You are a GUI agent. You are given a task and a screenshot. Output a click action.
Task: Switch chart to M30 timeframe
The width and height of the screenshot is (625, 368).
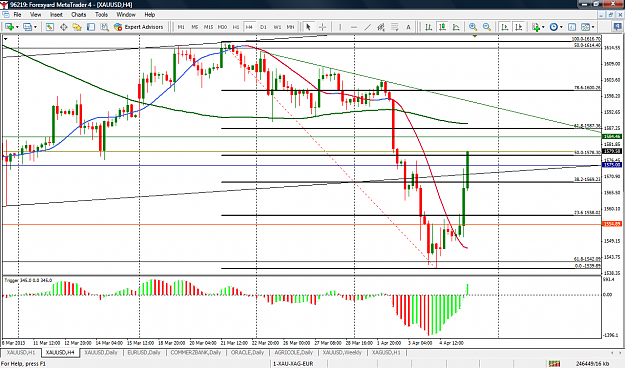[222, 27]
